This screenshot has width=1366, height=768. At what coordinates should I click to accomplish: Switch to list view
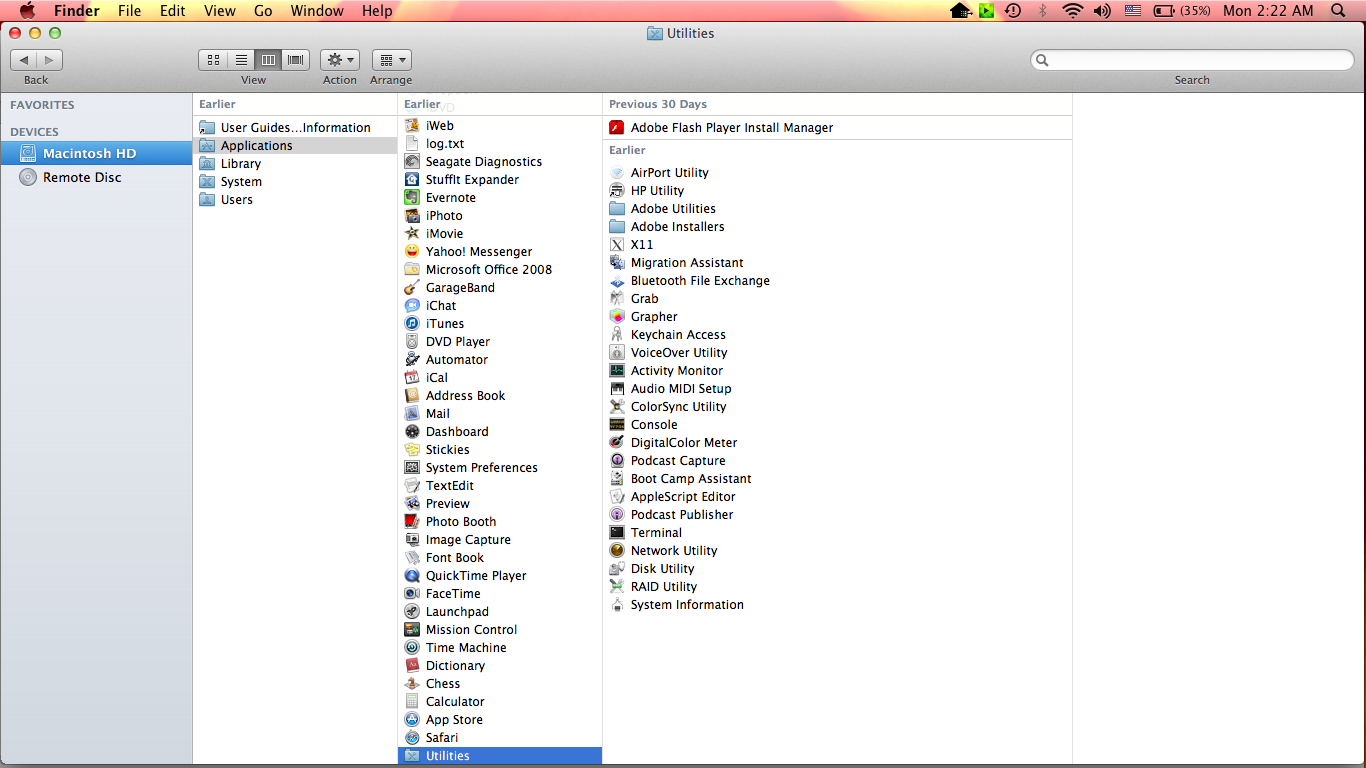click(241, 60)
